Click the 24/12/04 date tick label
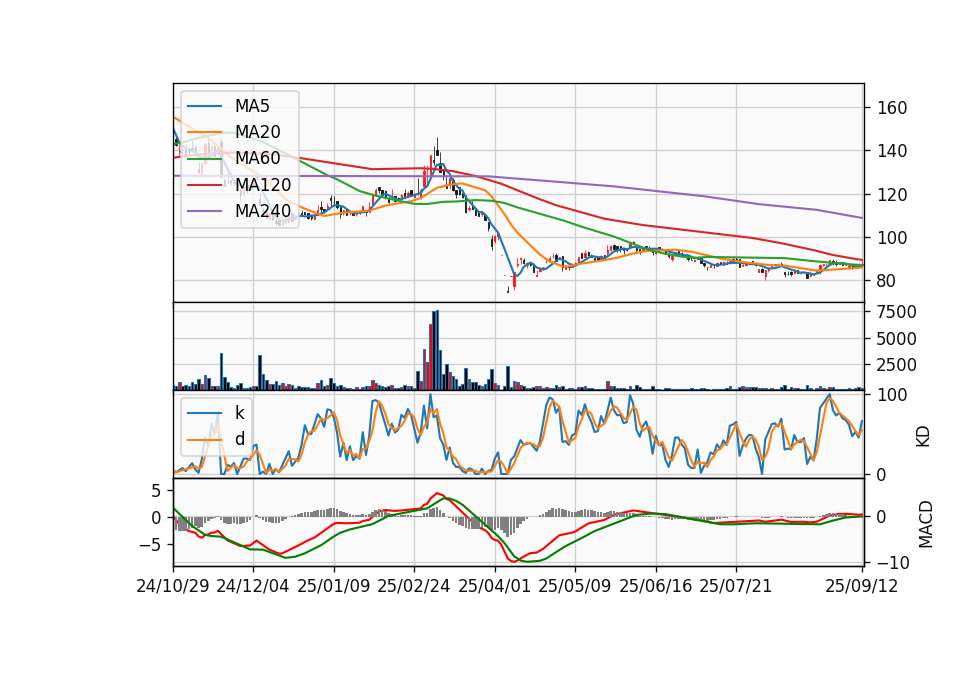The width and height of the screenshot is (960, 690). point(253,586)
